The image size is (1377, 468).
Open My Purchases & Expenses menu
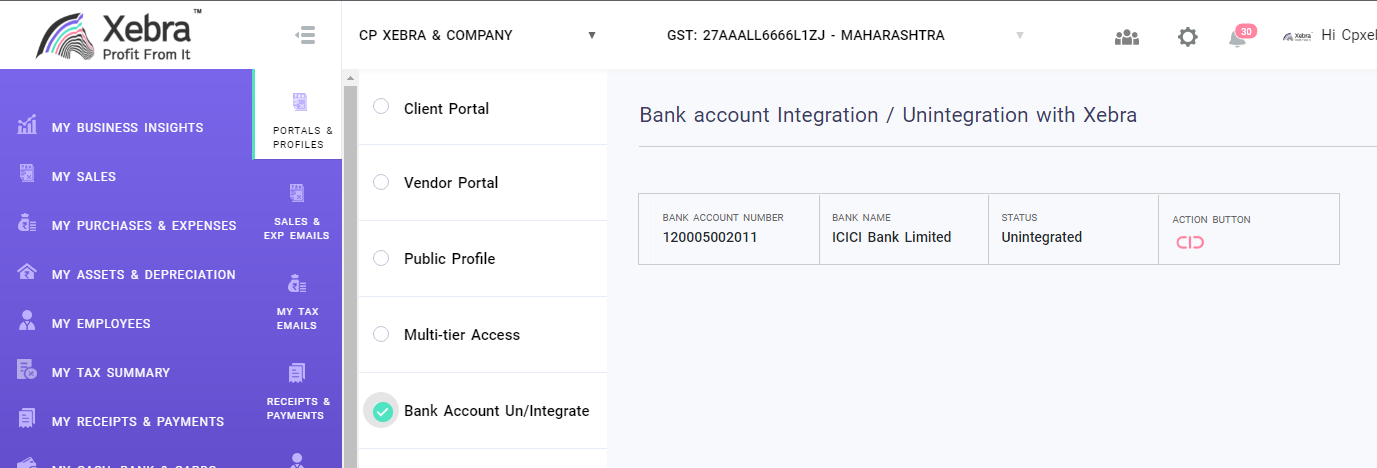(144, 225)
